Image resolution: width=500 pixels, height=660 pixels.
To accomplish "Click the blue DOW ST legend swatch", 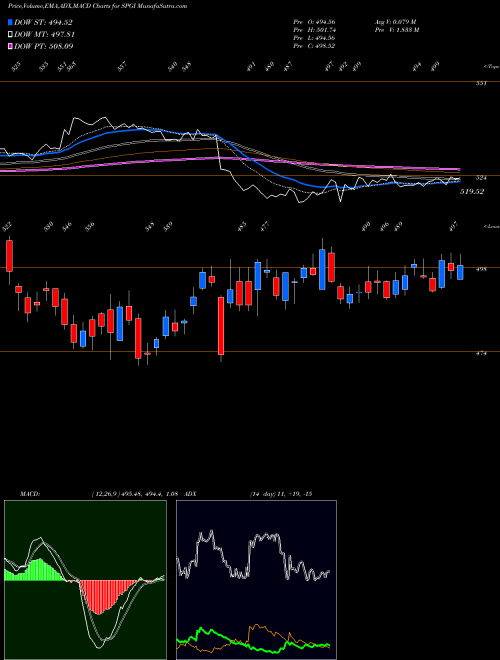I will (10, 22).
